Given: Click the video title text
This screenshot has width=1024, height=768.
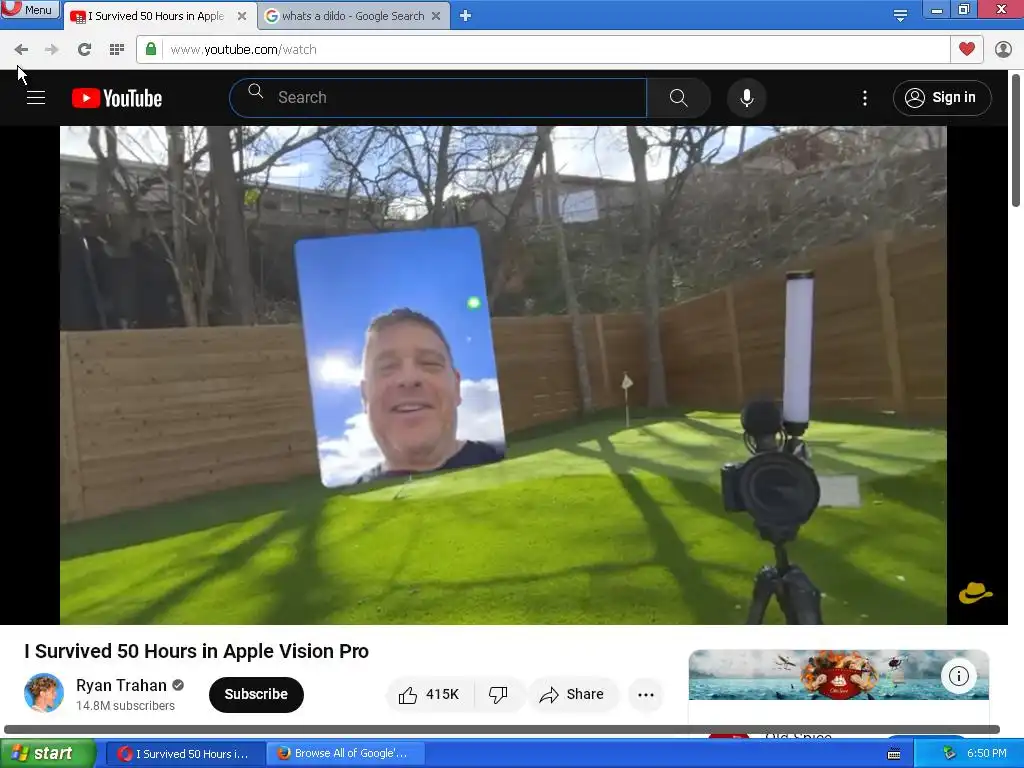Looking at the screenshot, I should click(197, 651).
